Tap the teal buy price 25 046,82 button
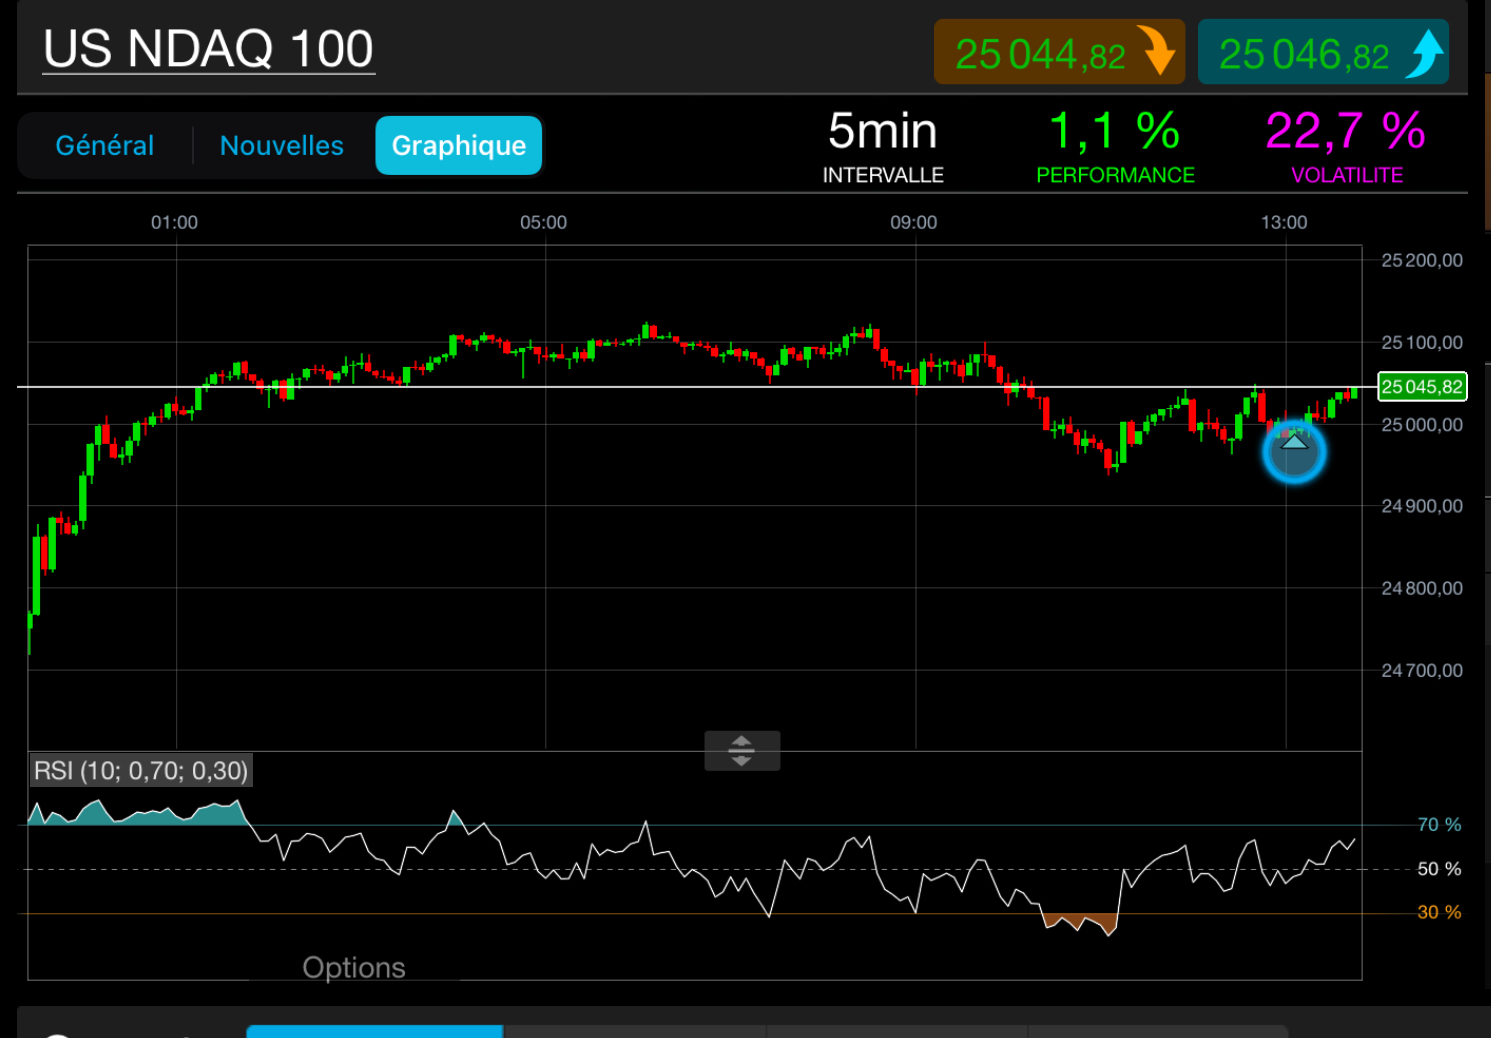1491x1038 pixels. 1323,52
